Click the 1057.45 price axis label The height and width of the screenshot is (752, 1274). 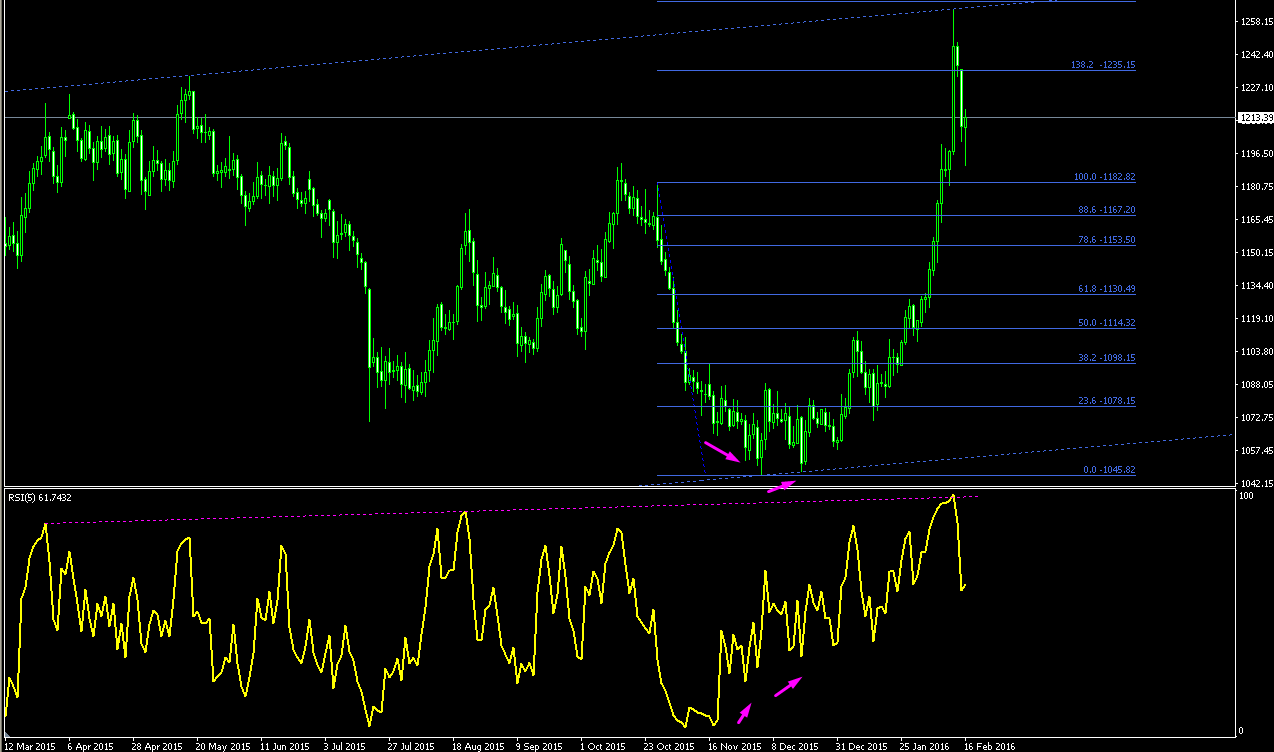point(1255,450)
